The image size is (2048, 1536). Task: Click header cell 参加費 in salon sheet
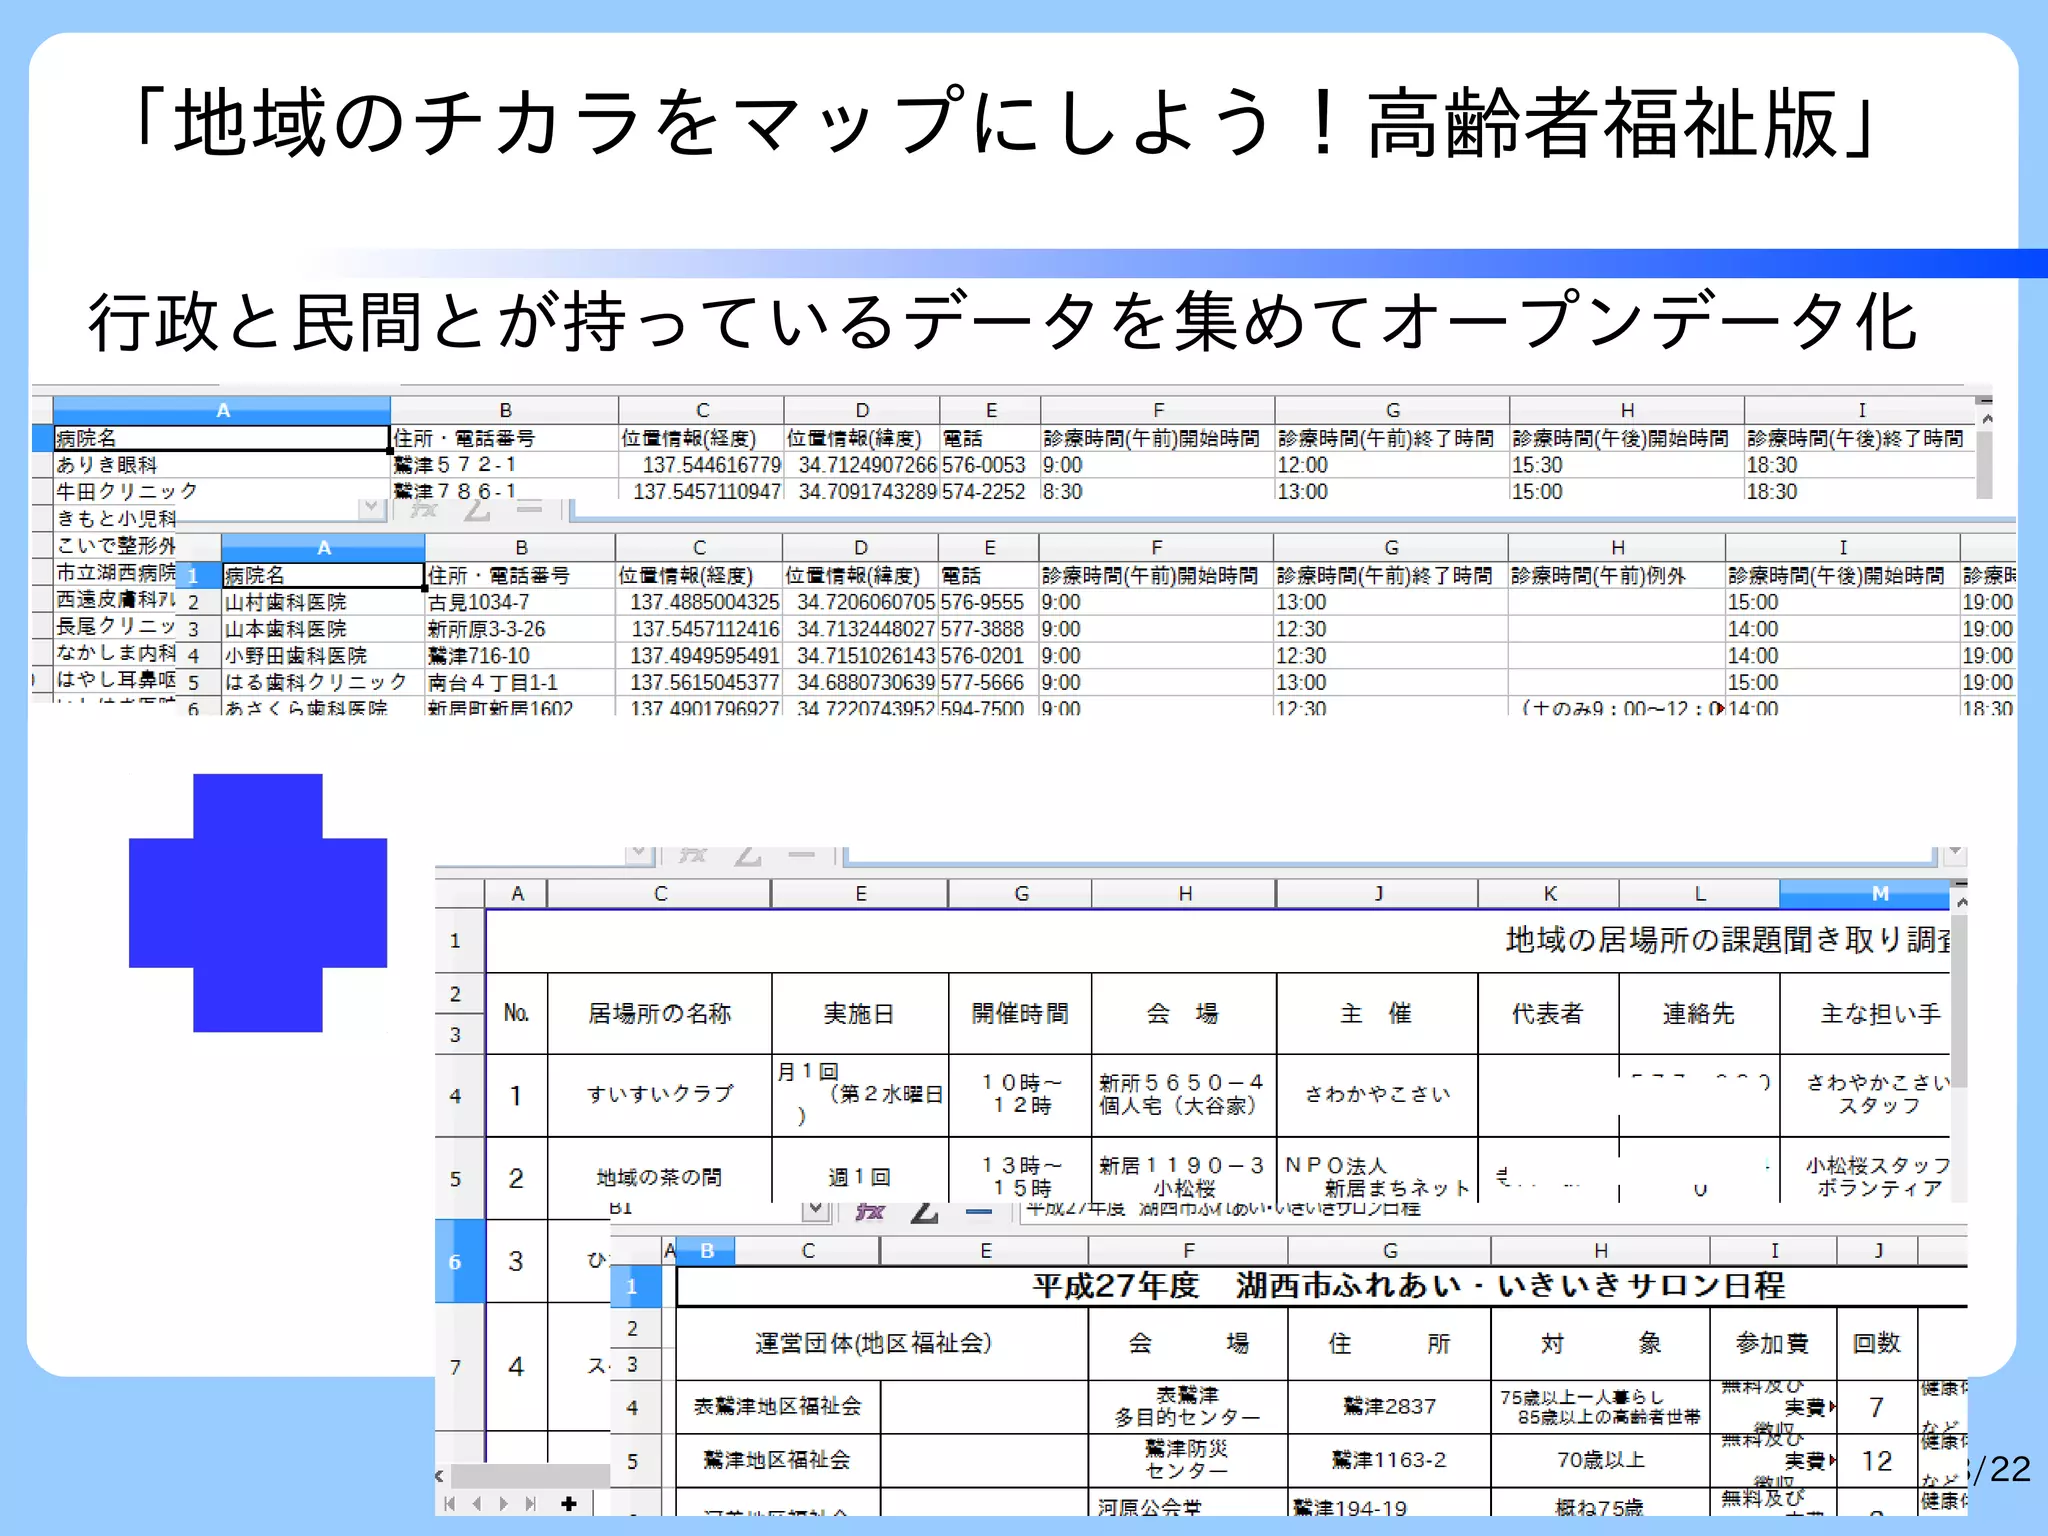coord(1773,1343)
